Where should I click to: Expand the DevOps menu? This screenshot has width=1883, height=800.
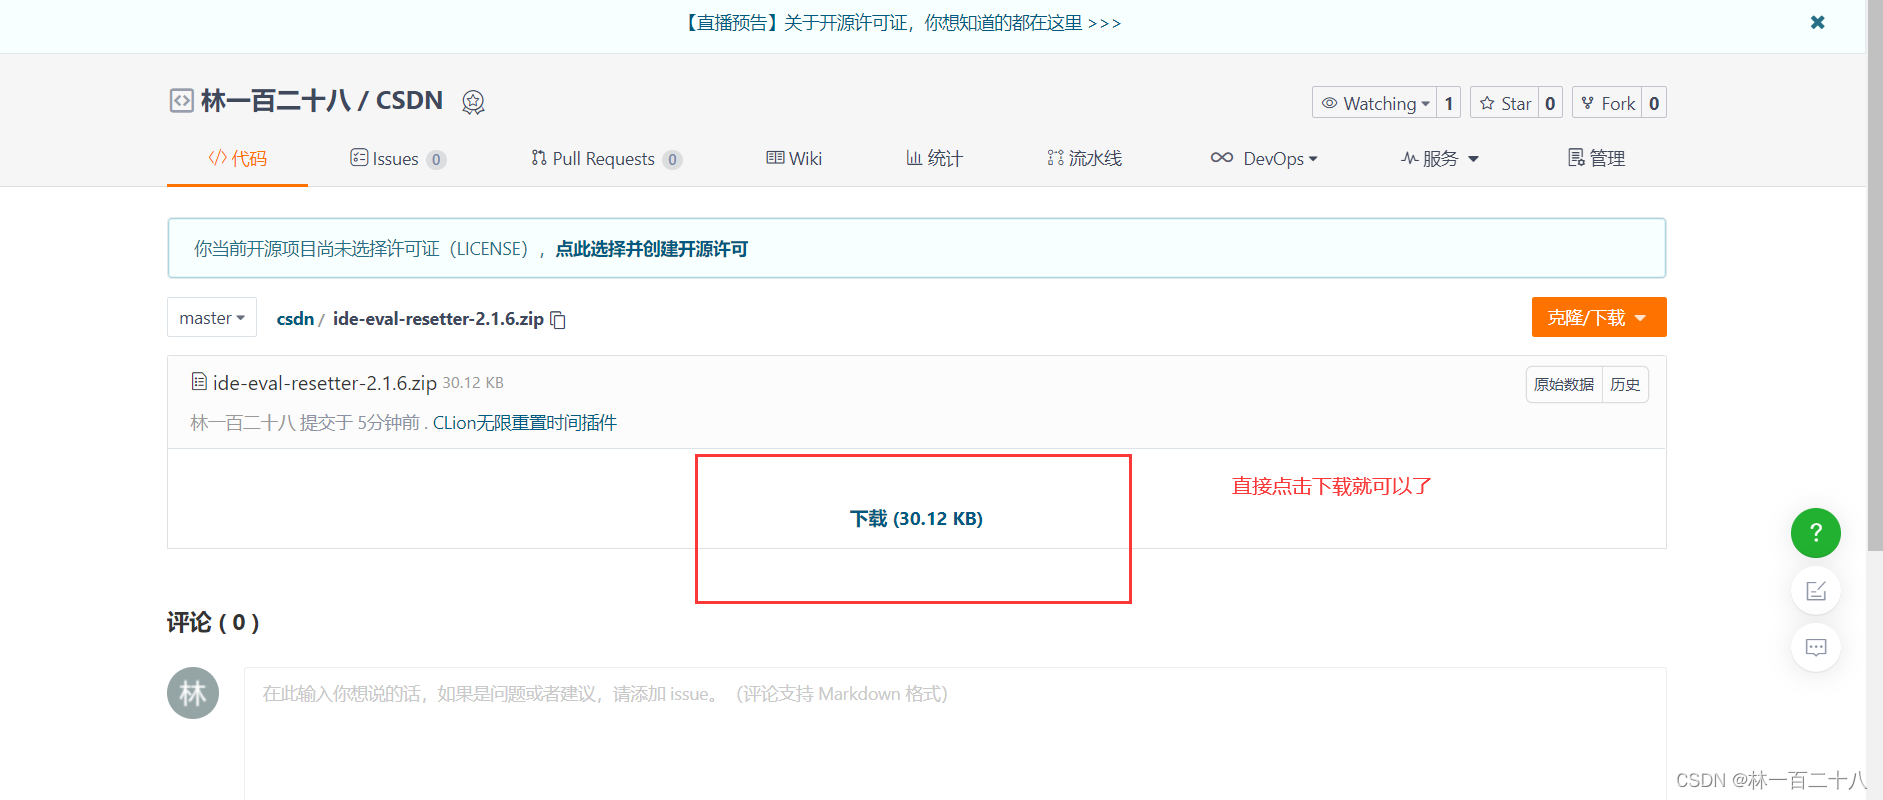coord(1264,158)
